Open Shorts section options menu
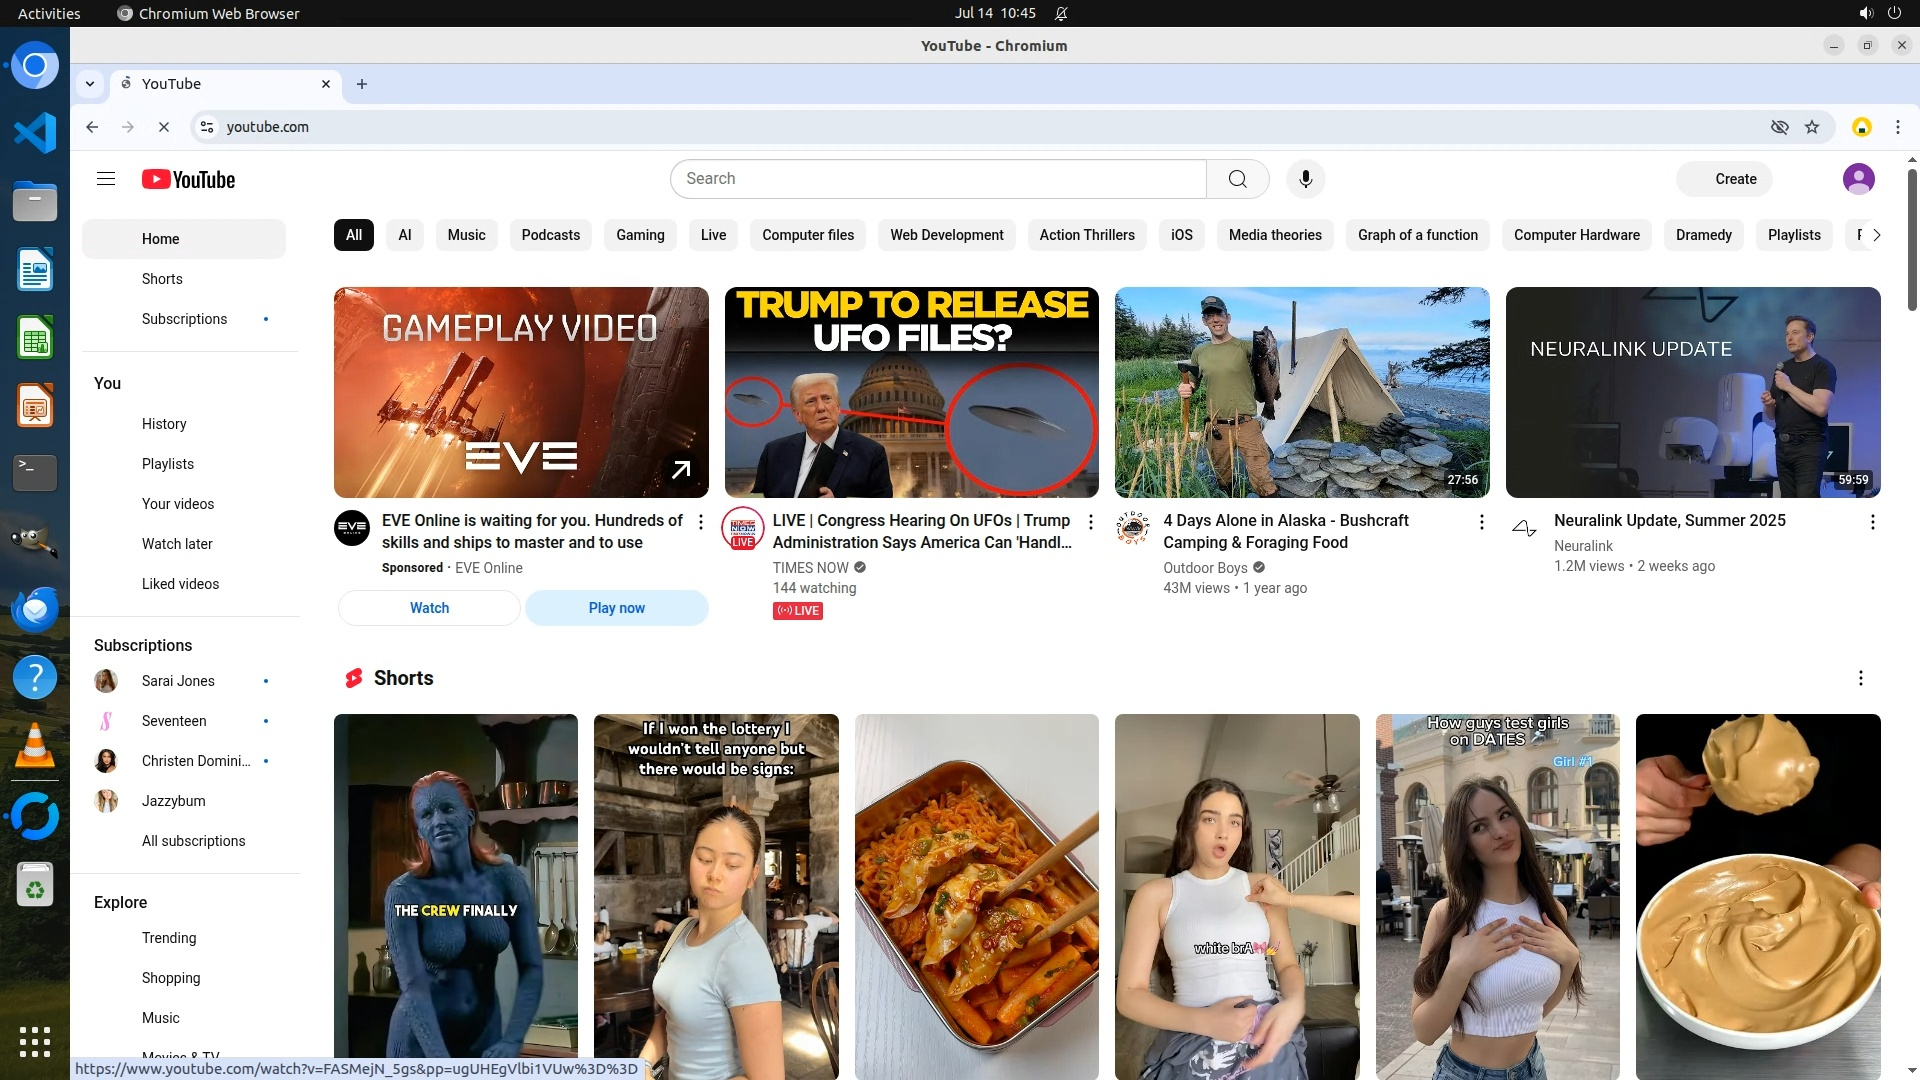 (1860, 678)
